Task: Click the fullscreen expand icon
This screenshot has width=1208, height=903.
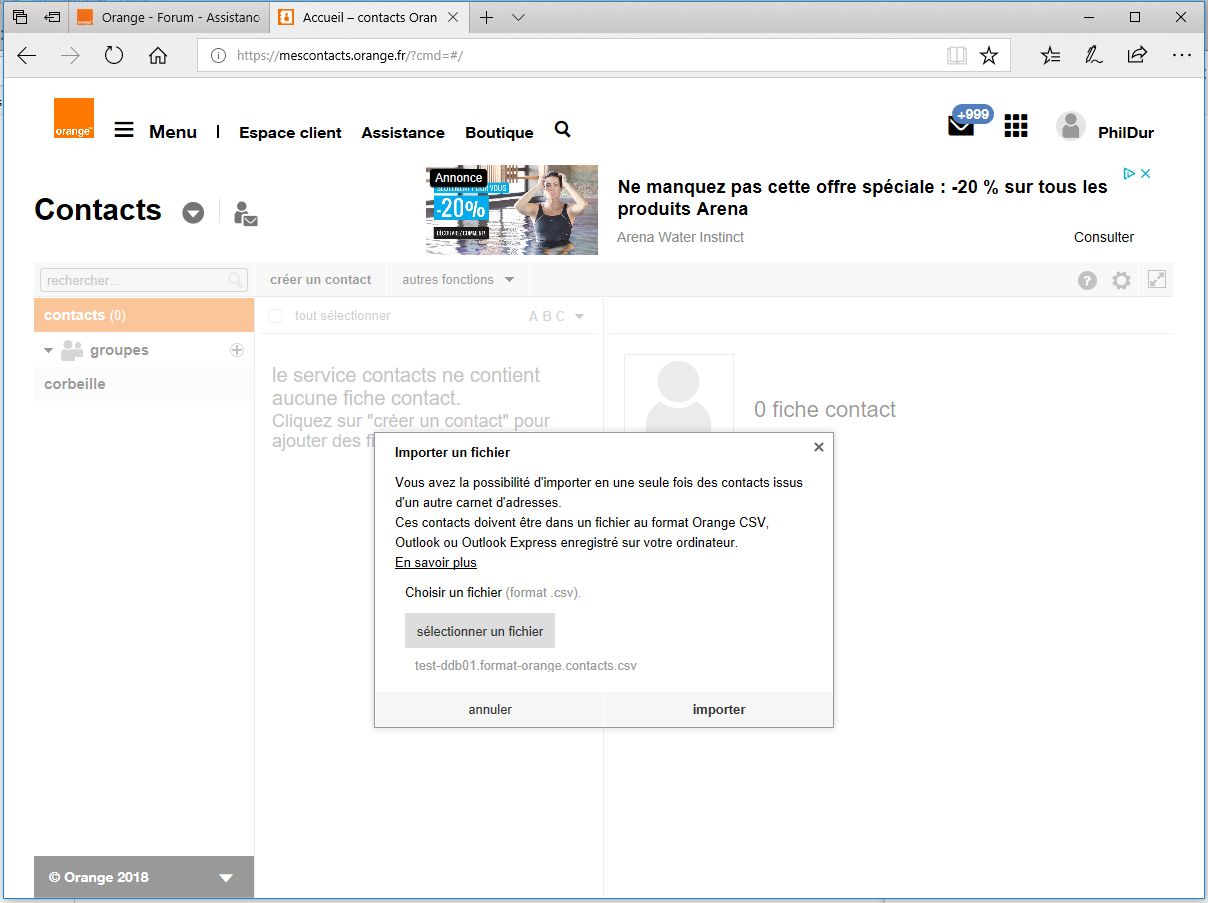Action: [x=1157, y=280]
